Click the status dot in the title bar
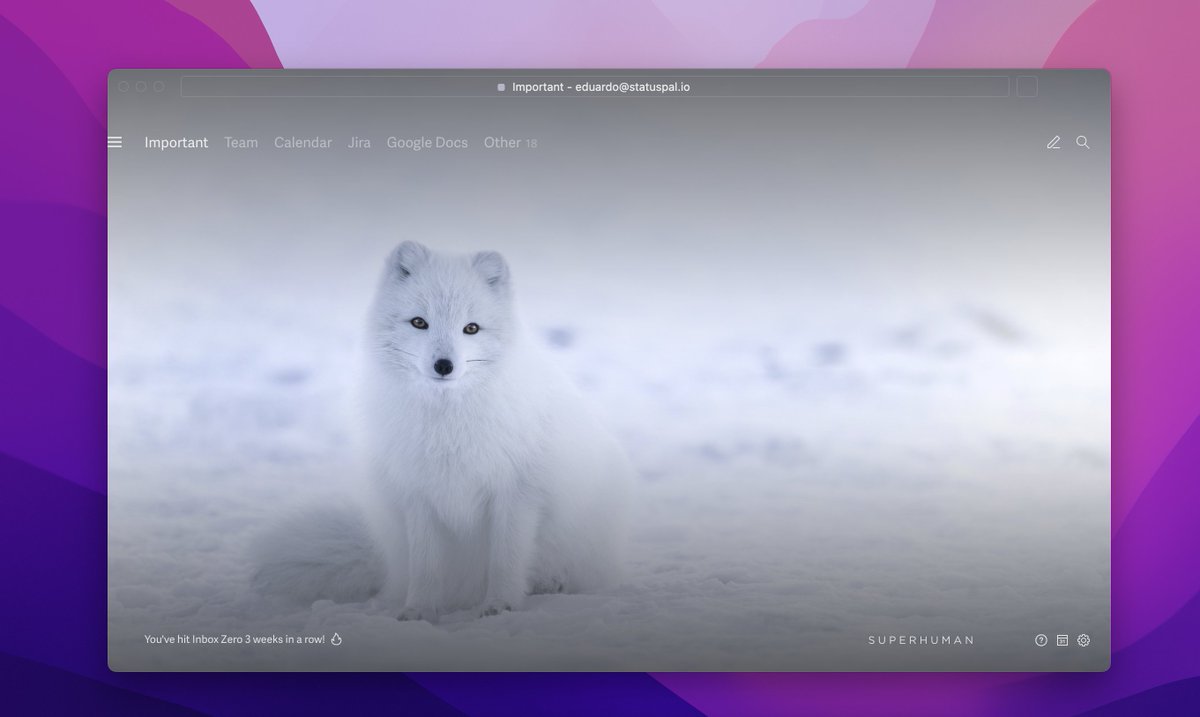The width and height of the screenshot is (1200, 717). pos(500,86)
